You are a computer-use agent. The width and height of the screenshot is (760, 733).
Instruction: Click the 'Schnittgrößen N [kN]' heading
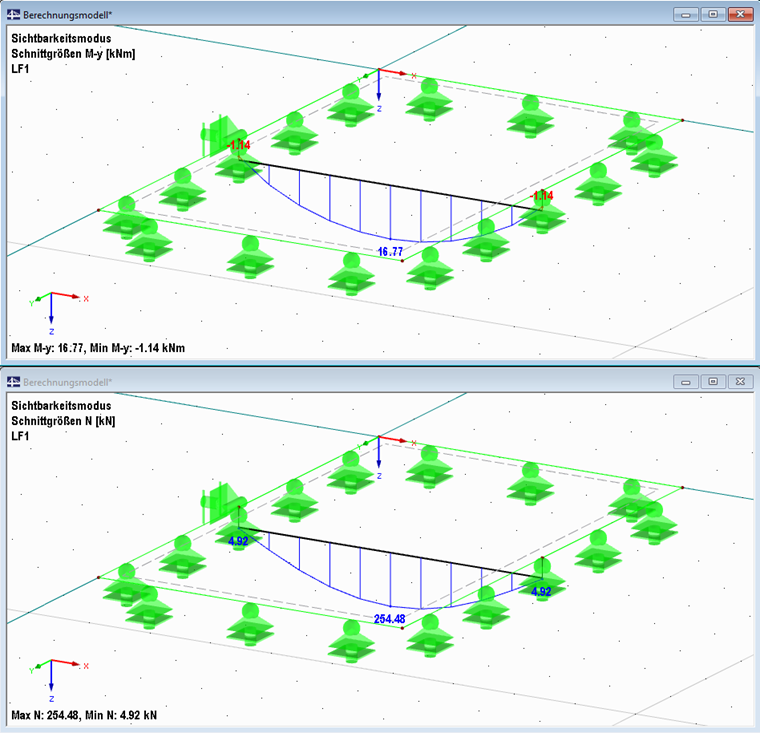pos(63,421)
